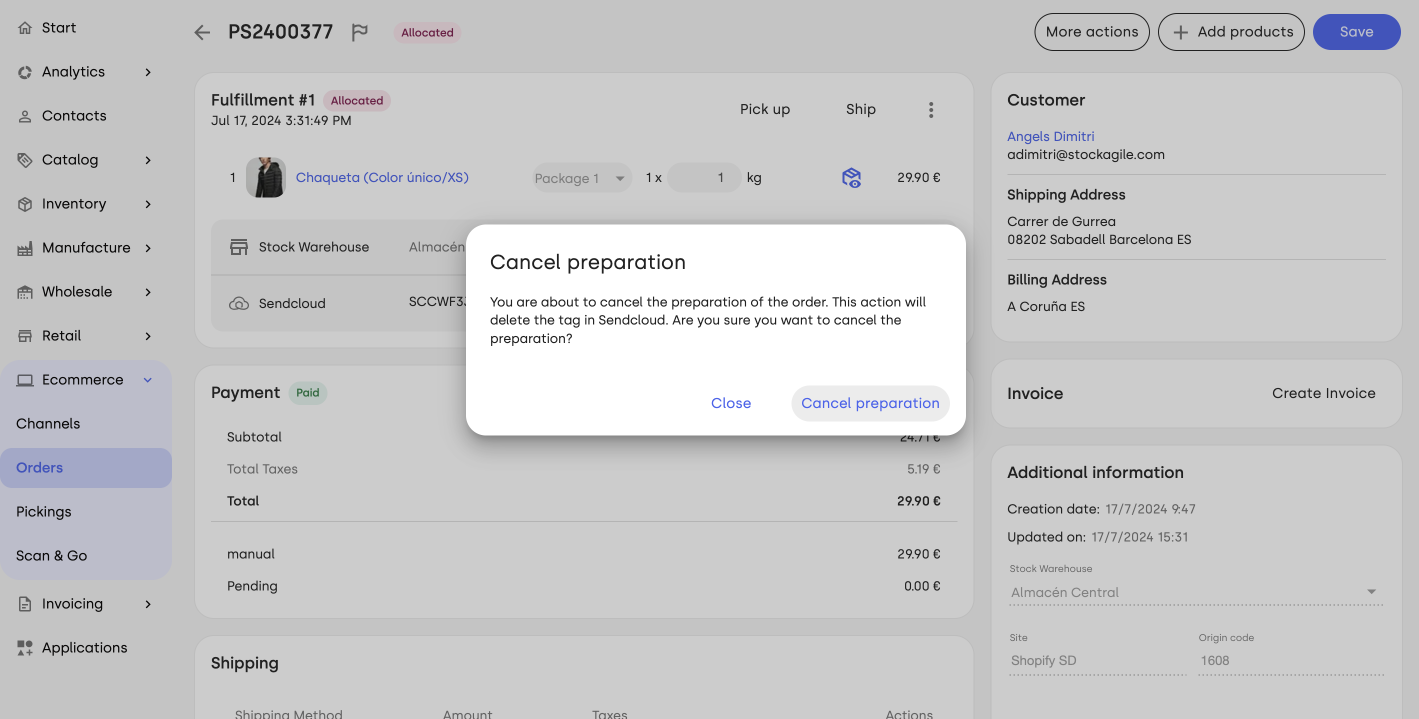Click the product price 29.90 € in fulfillment row

919,178
